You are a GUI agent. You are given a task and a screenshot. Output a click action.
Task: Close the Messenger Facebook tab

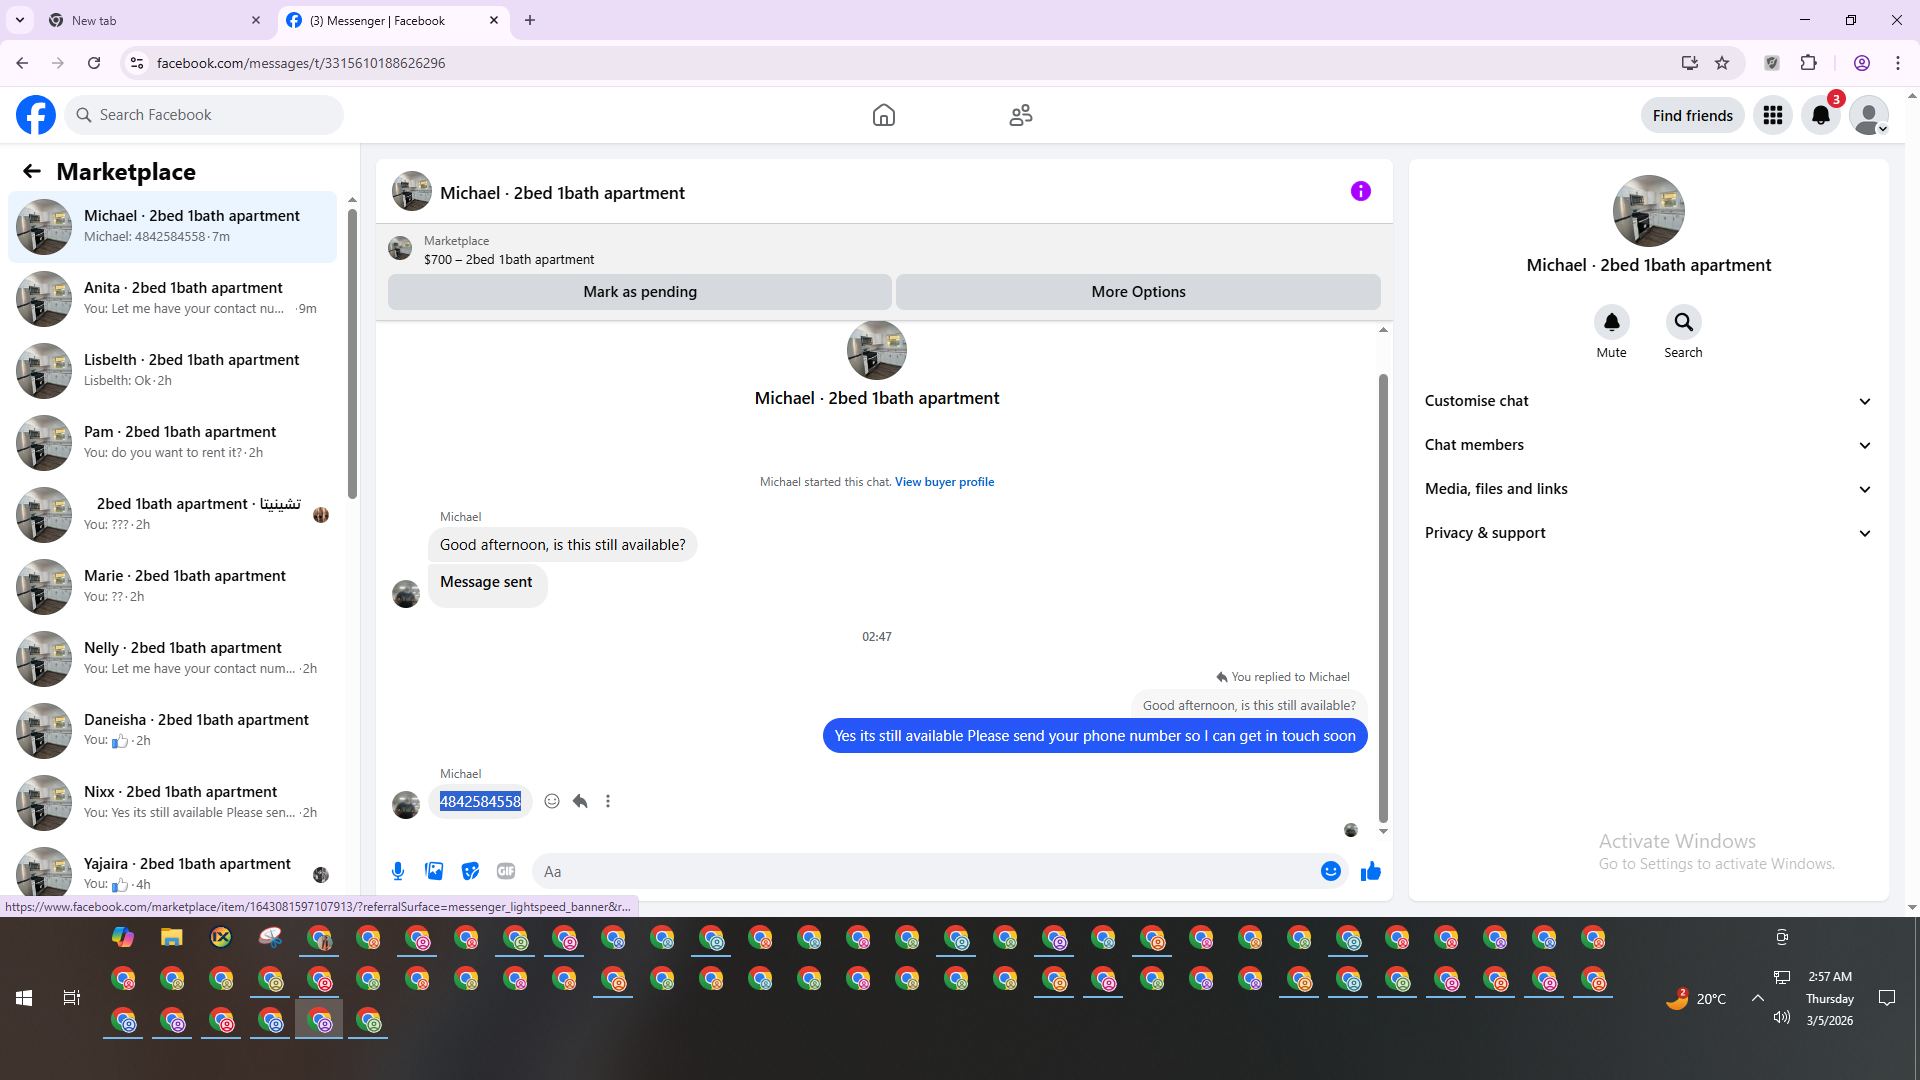pos(494,20)
